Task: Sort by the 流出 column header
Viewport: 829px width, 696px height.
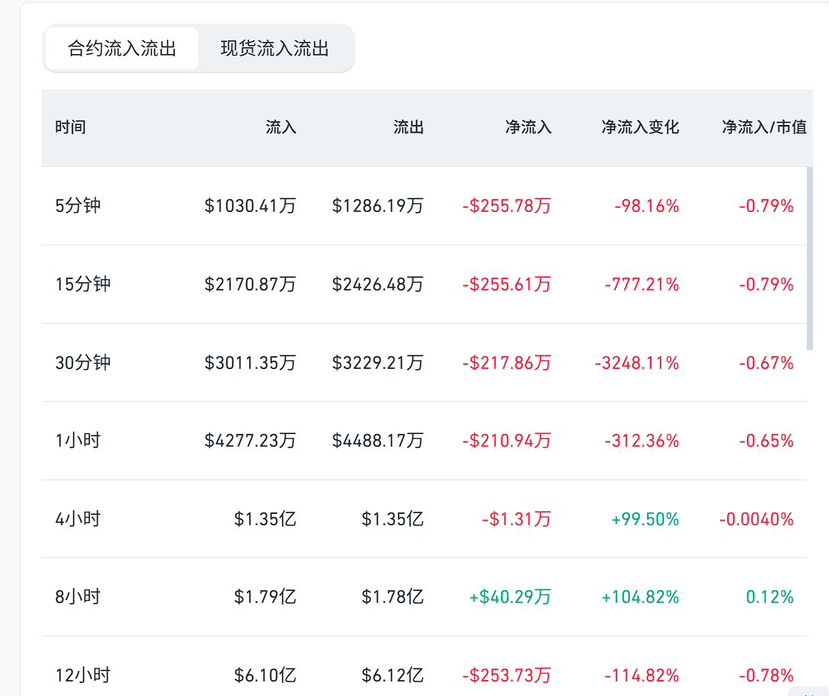Action: 408,128
